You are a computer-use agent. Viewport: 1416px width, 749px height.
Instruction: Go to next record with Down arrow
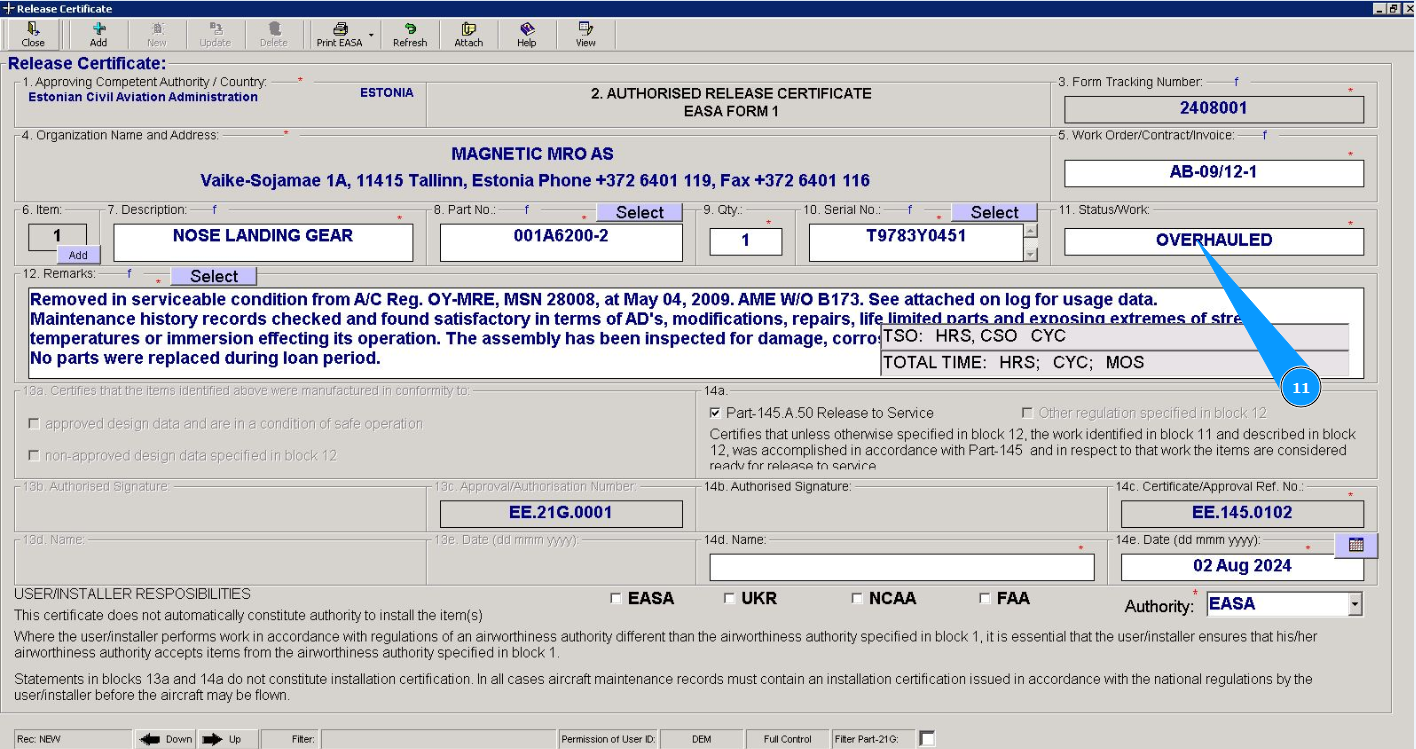[166, 739]
